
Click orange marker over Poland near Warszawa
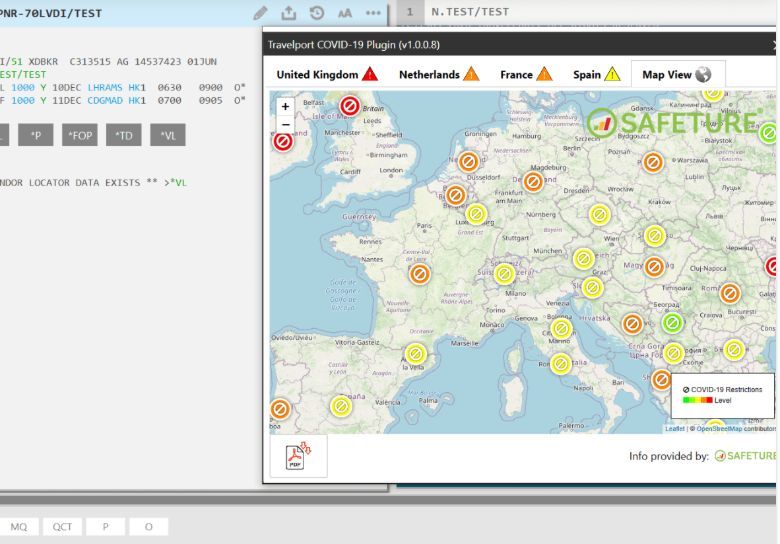(x=653, y=162)
